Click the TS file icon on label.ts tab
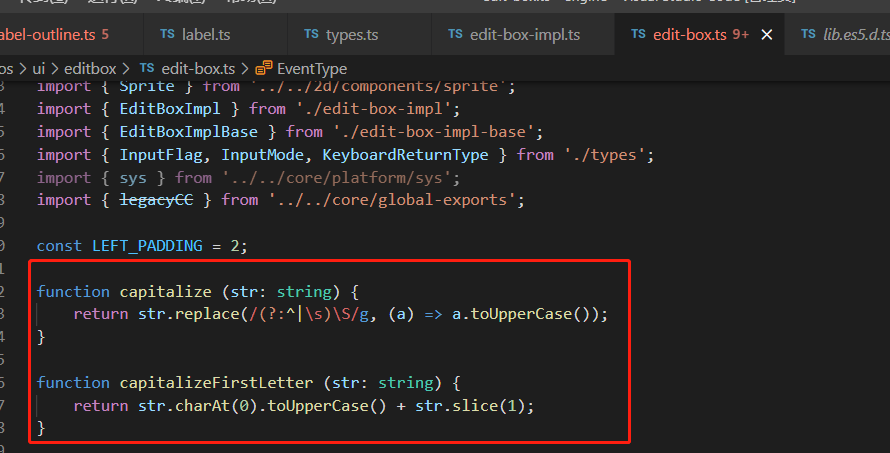 167,35
